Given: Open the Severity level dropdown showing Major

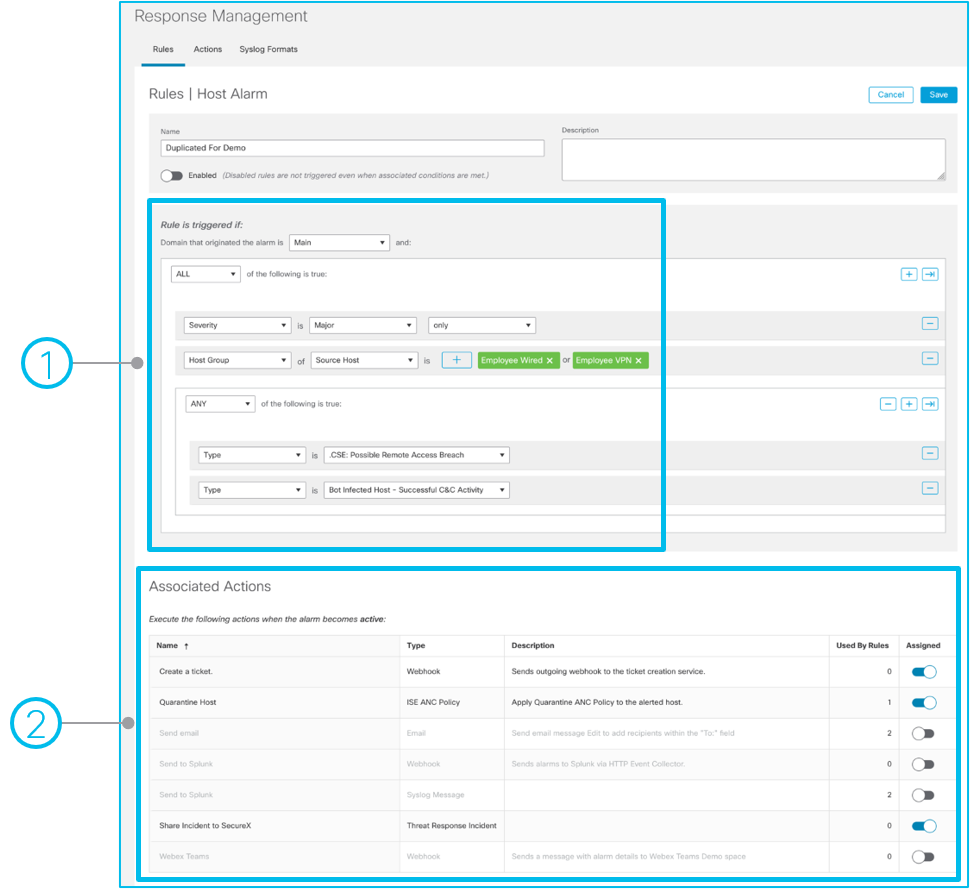Looking at the screenshot, I should tap(362, 325).
